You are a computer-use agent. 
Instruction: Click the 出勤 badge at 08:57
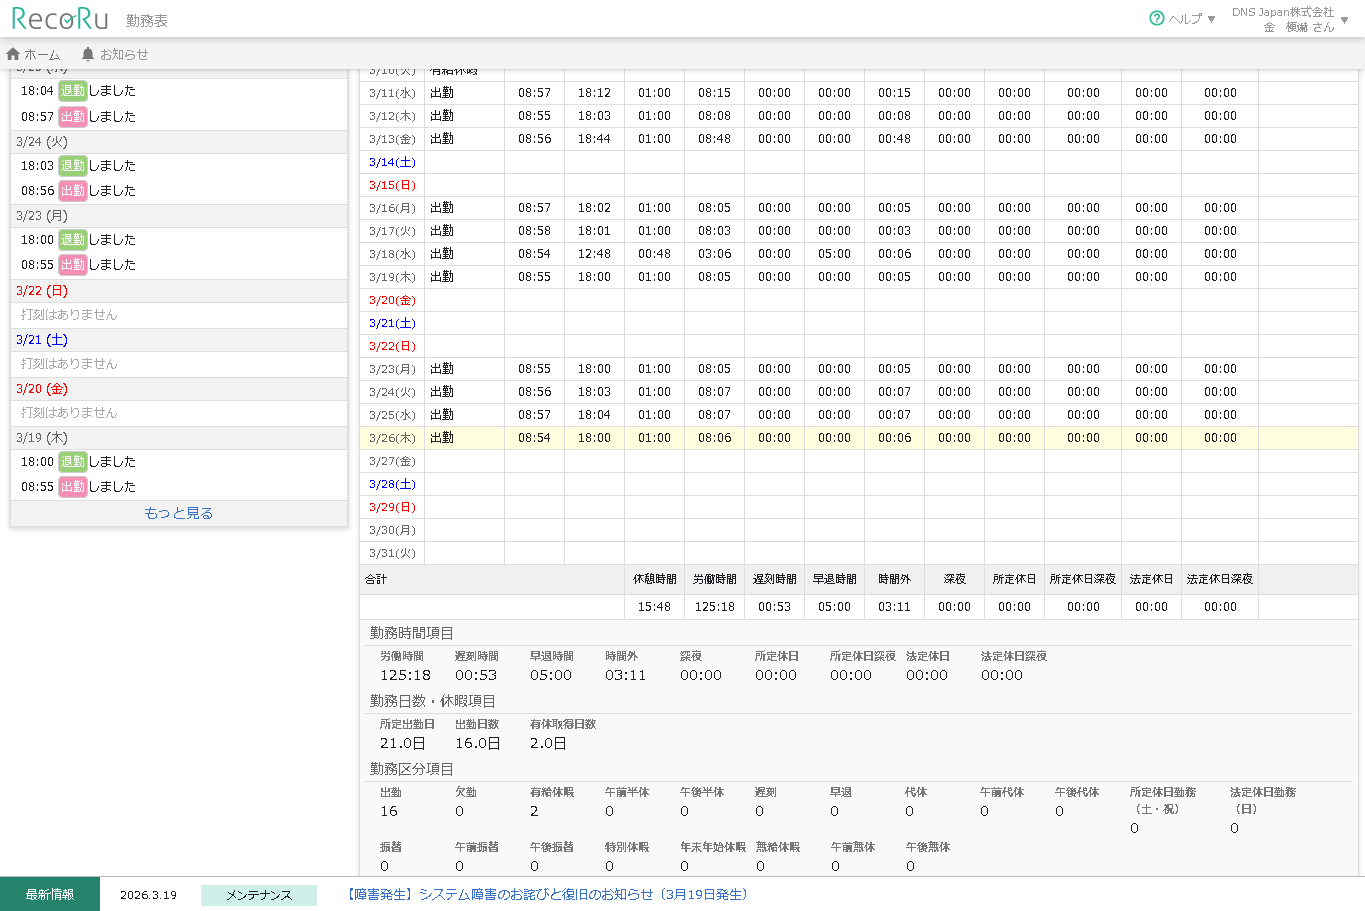pos(73,117)
